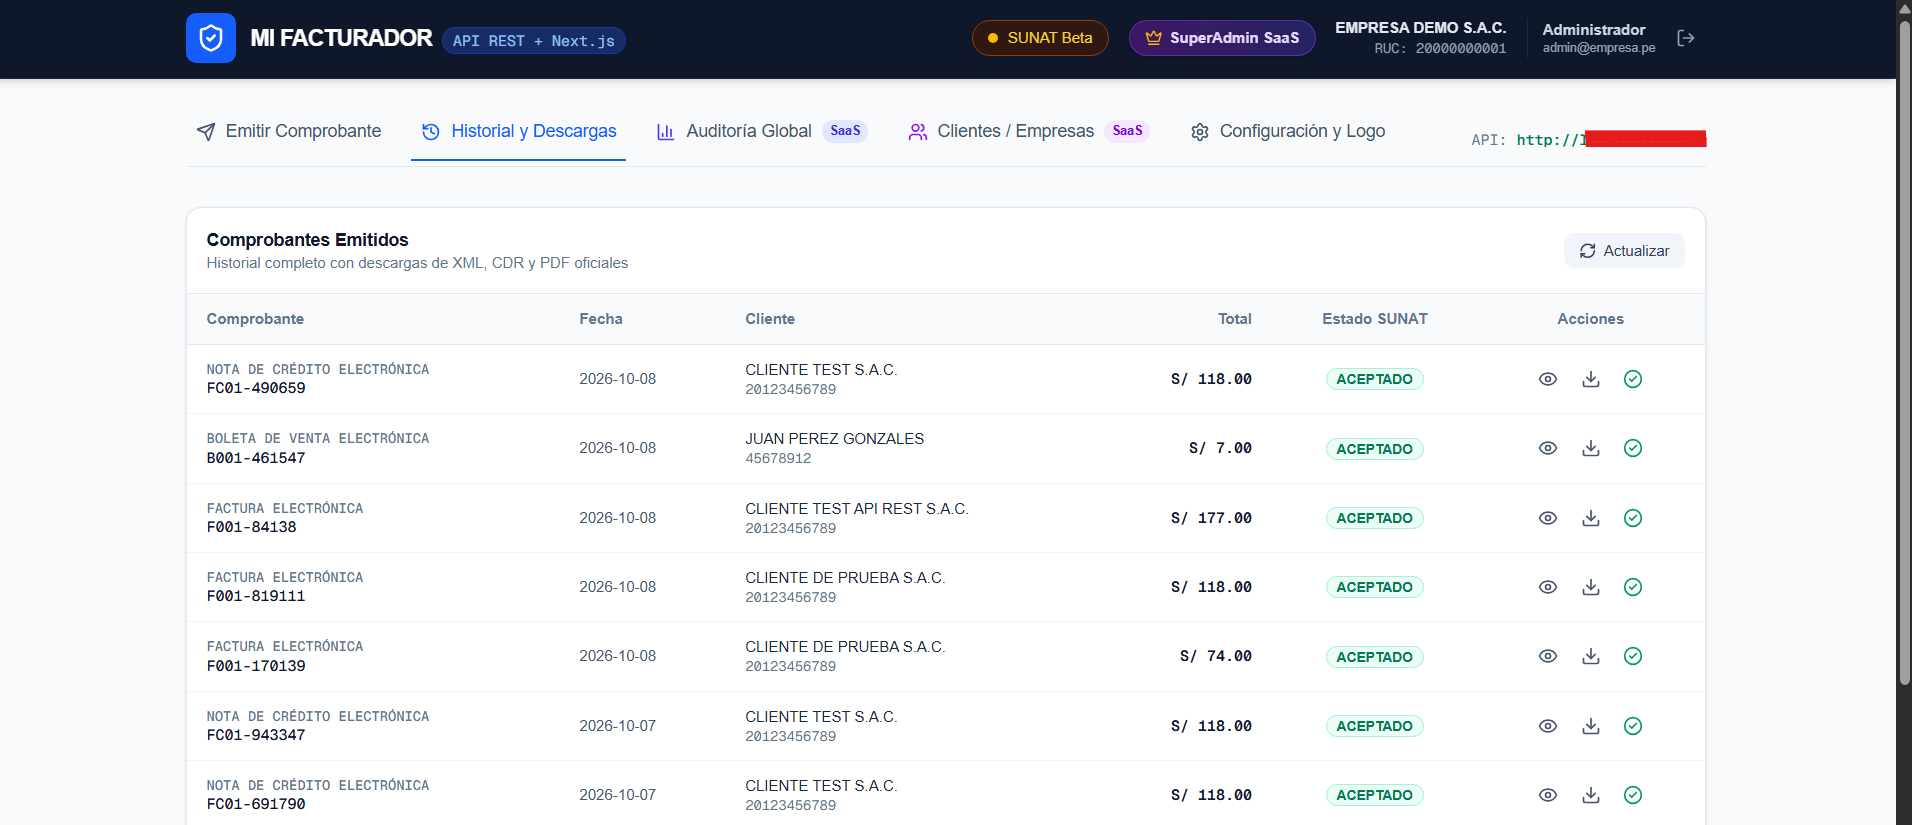Download files for F001-819111 row
The image size is (1912, 825).
(x=1591, y=587)
